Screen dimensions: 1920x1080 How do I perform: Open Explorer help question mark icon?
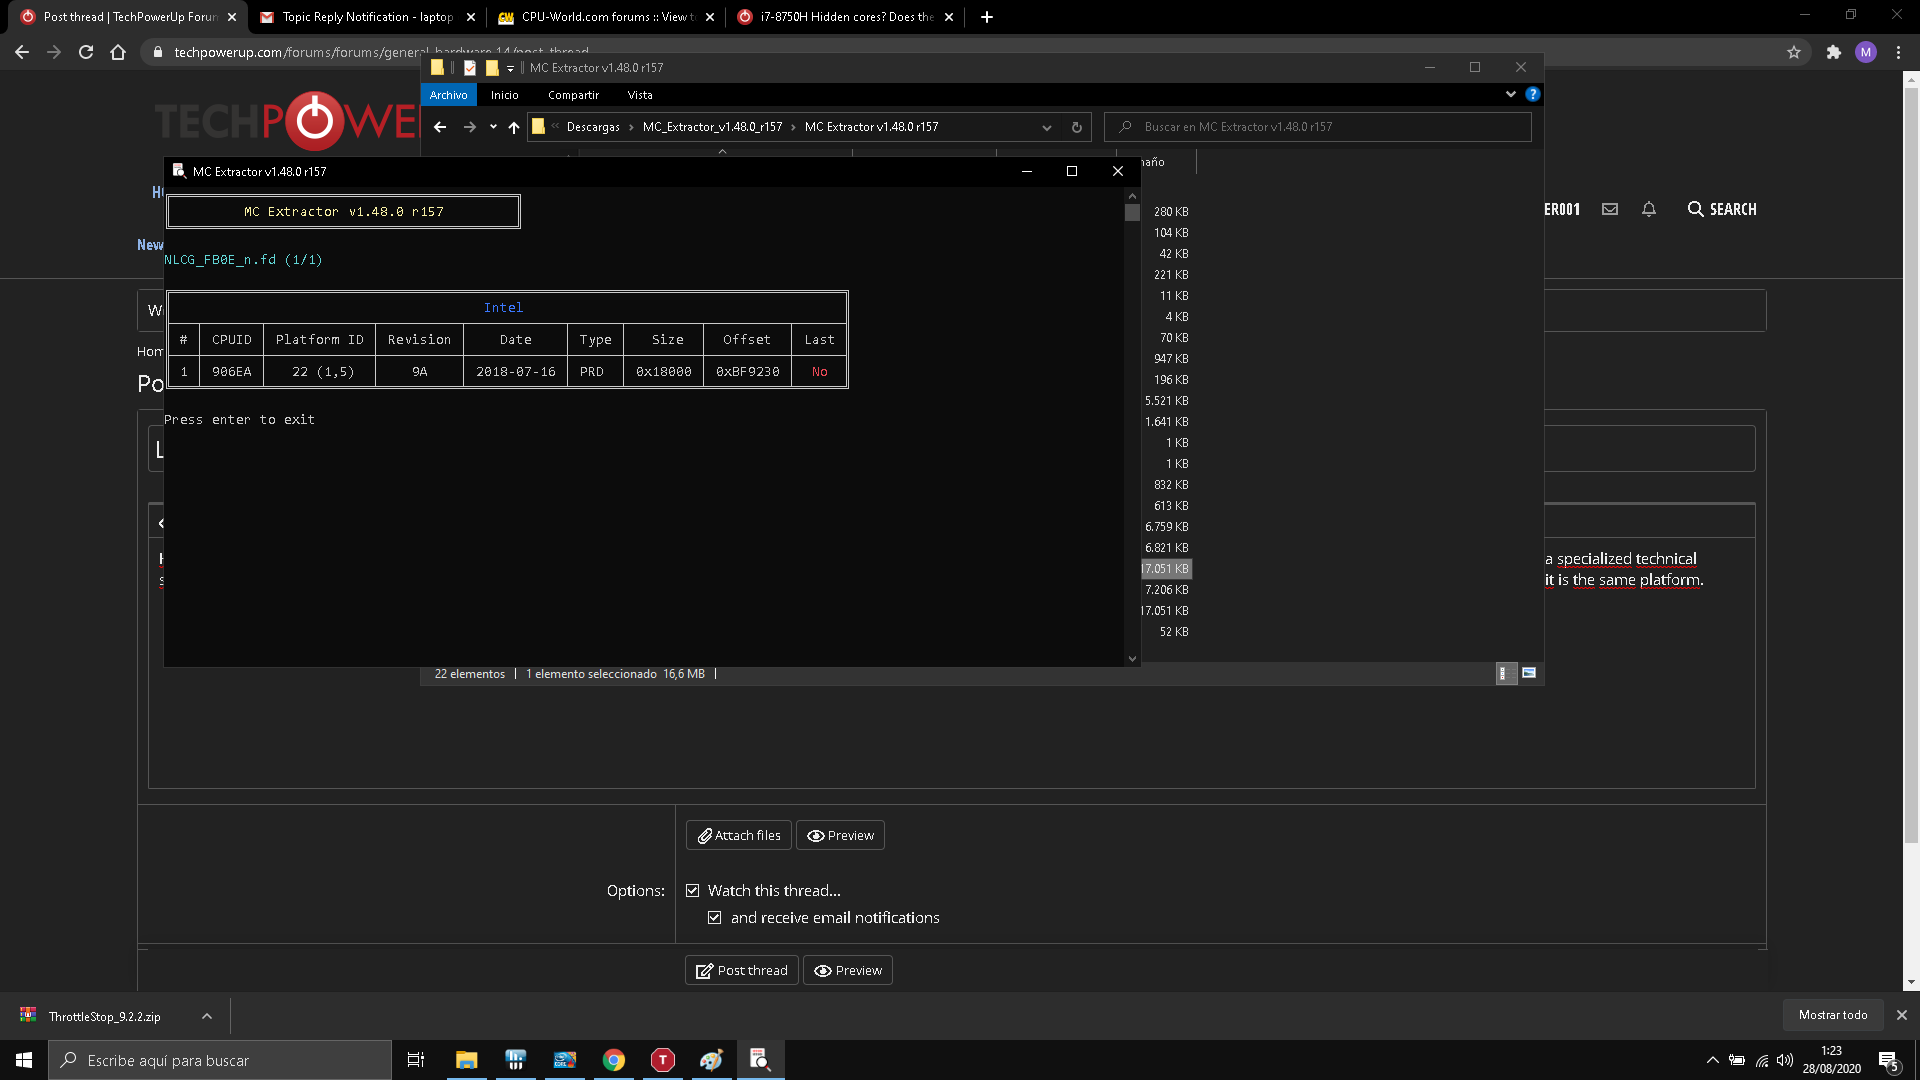(1533, 94)
